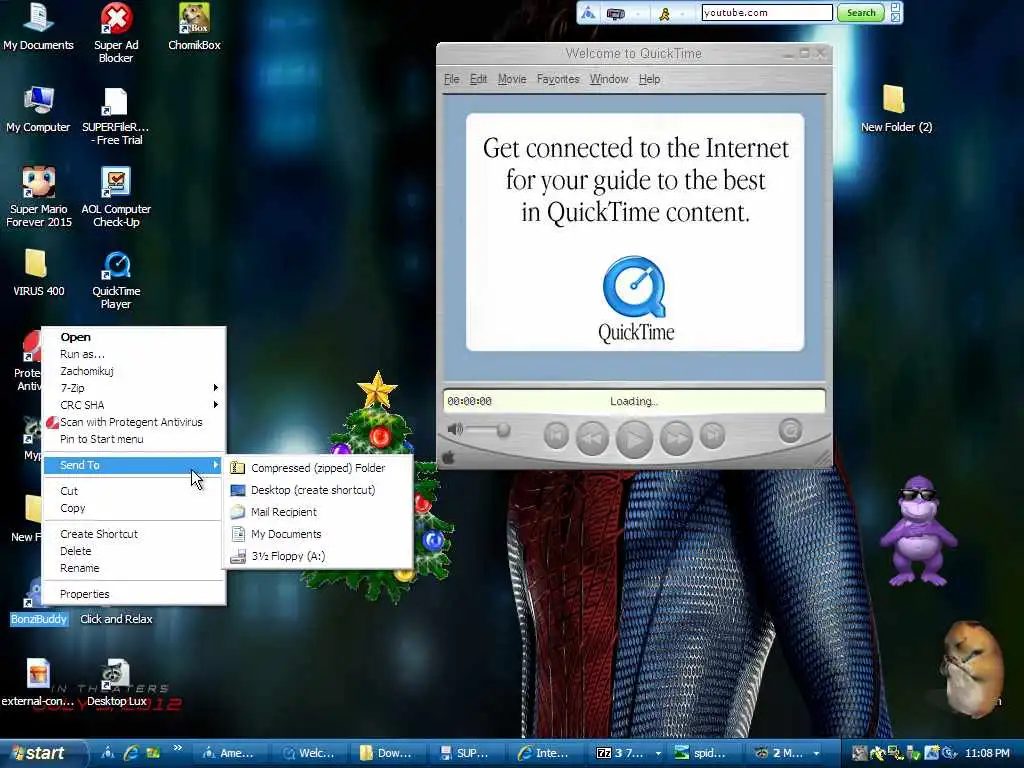1024x768 pixels.
Task: Send to Desktop (create shortcut)
Action: pos(318,490)
